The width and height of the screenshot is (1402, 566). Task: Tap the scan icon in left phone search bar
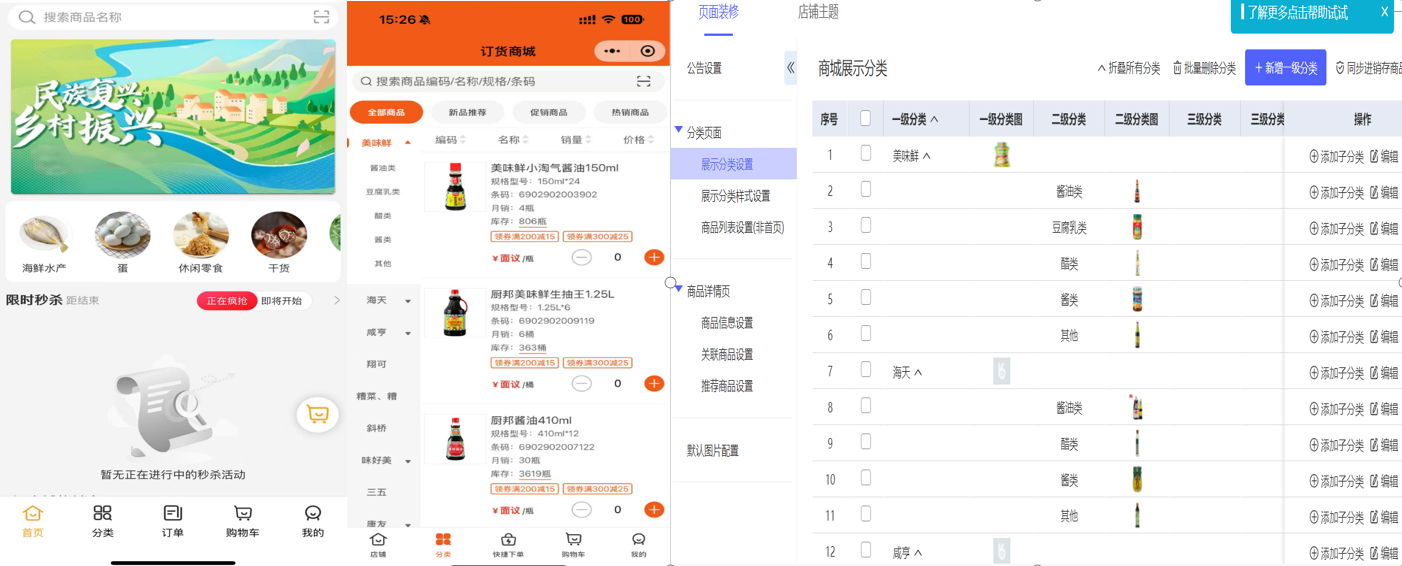(x=321, y=17)
